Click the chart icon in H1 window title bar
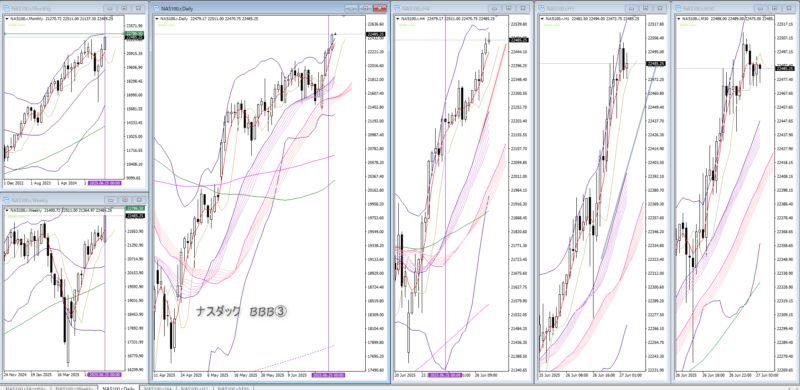 pos(541,8)
